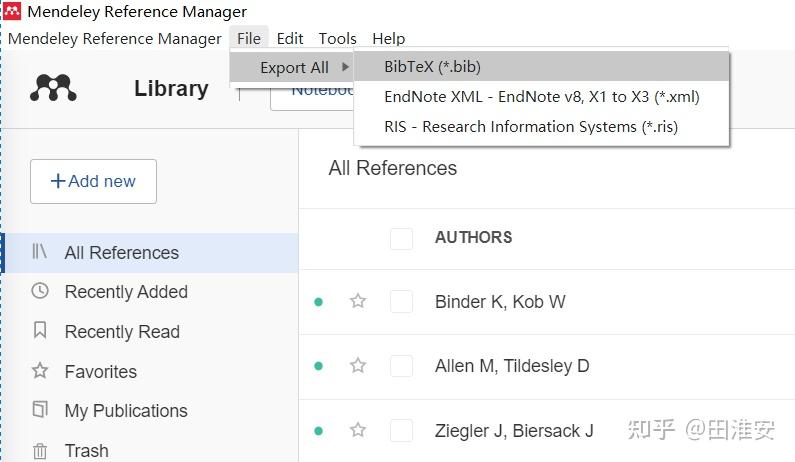Click the Trash bin icon
This screenshot has height=462, width=795.
click(x=40, y=450)
